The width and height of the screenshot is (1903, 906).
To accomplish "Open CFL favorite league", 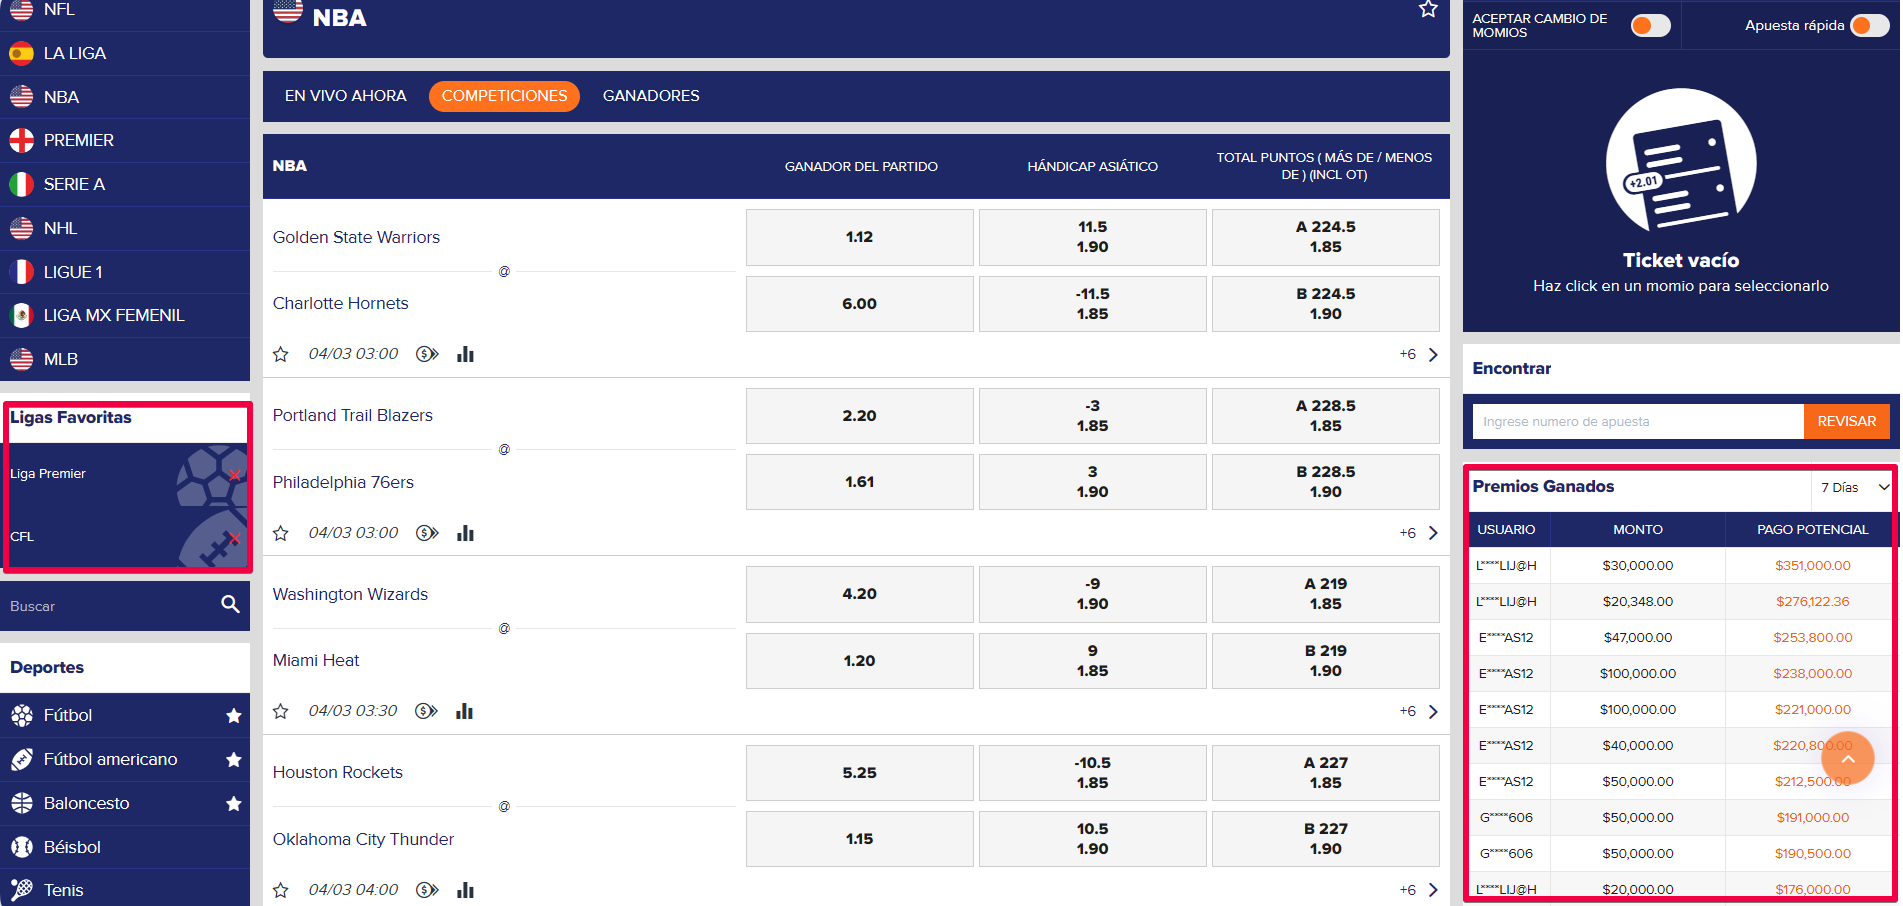I will click(22, 537).
